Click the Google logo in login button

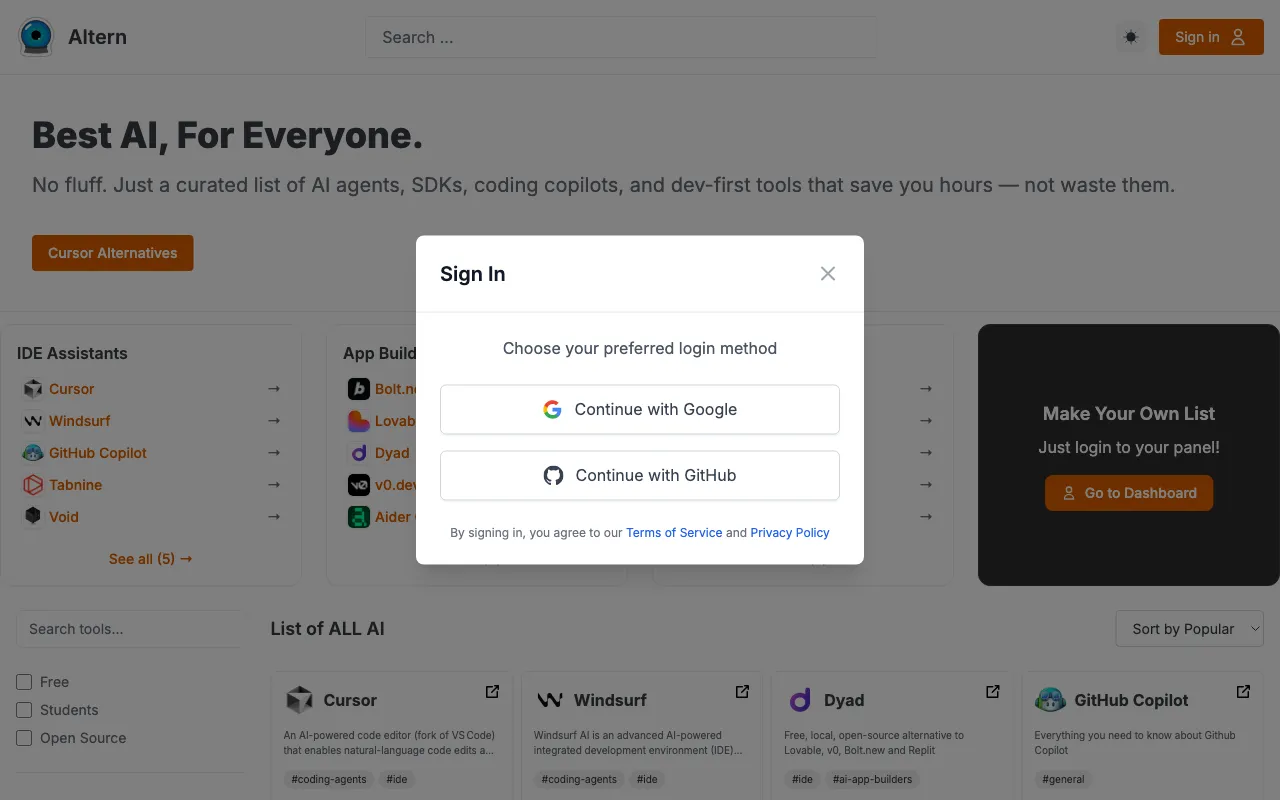click(552, 409)
